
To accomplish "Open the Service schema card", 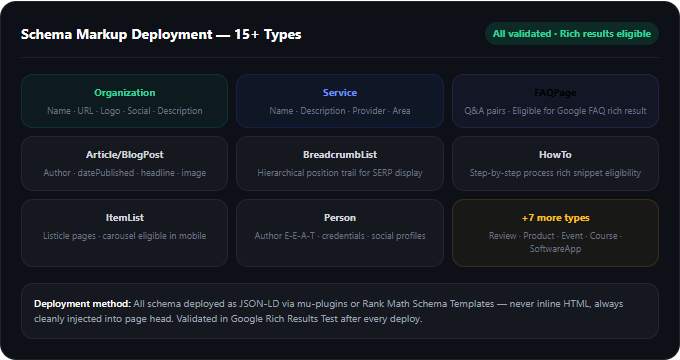I will (x=340, y=101).
